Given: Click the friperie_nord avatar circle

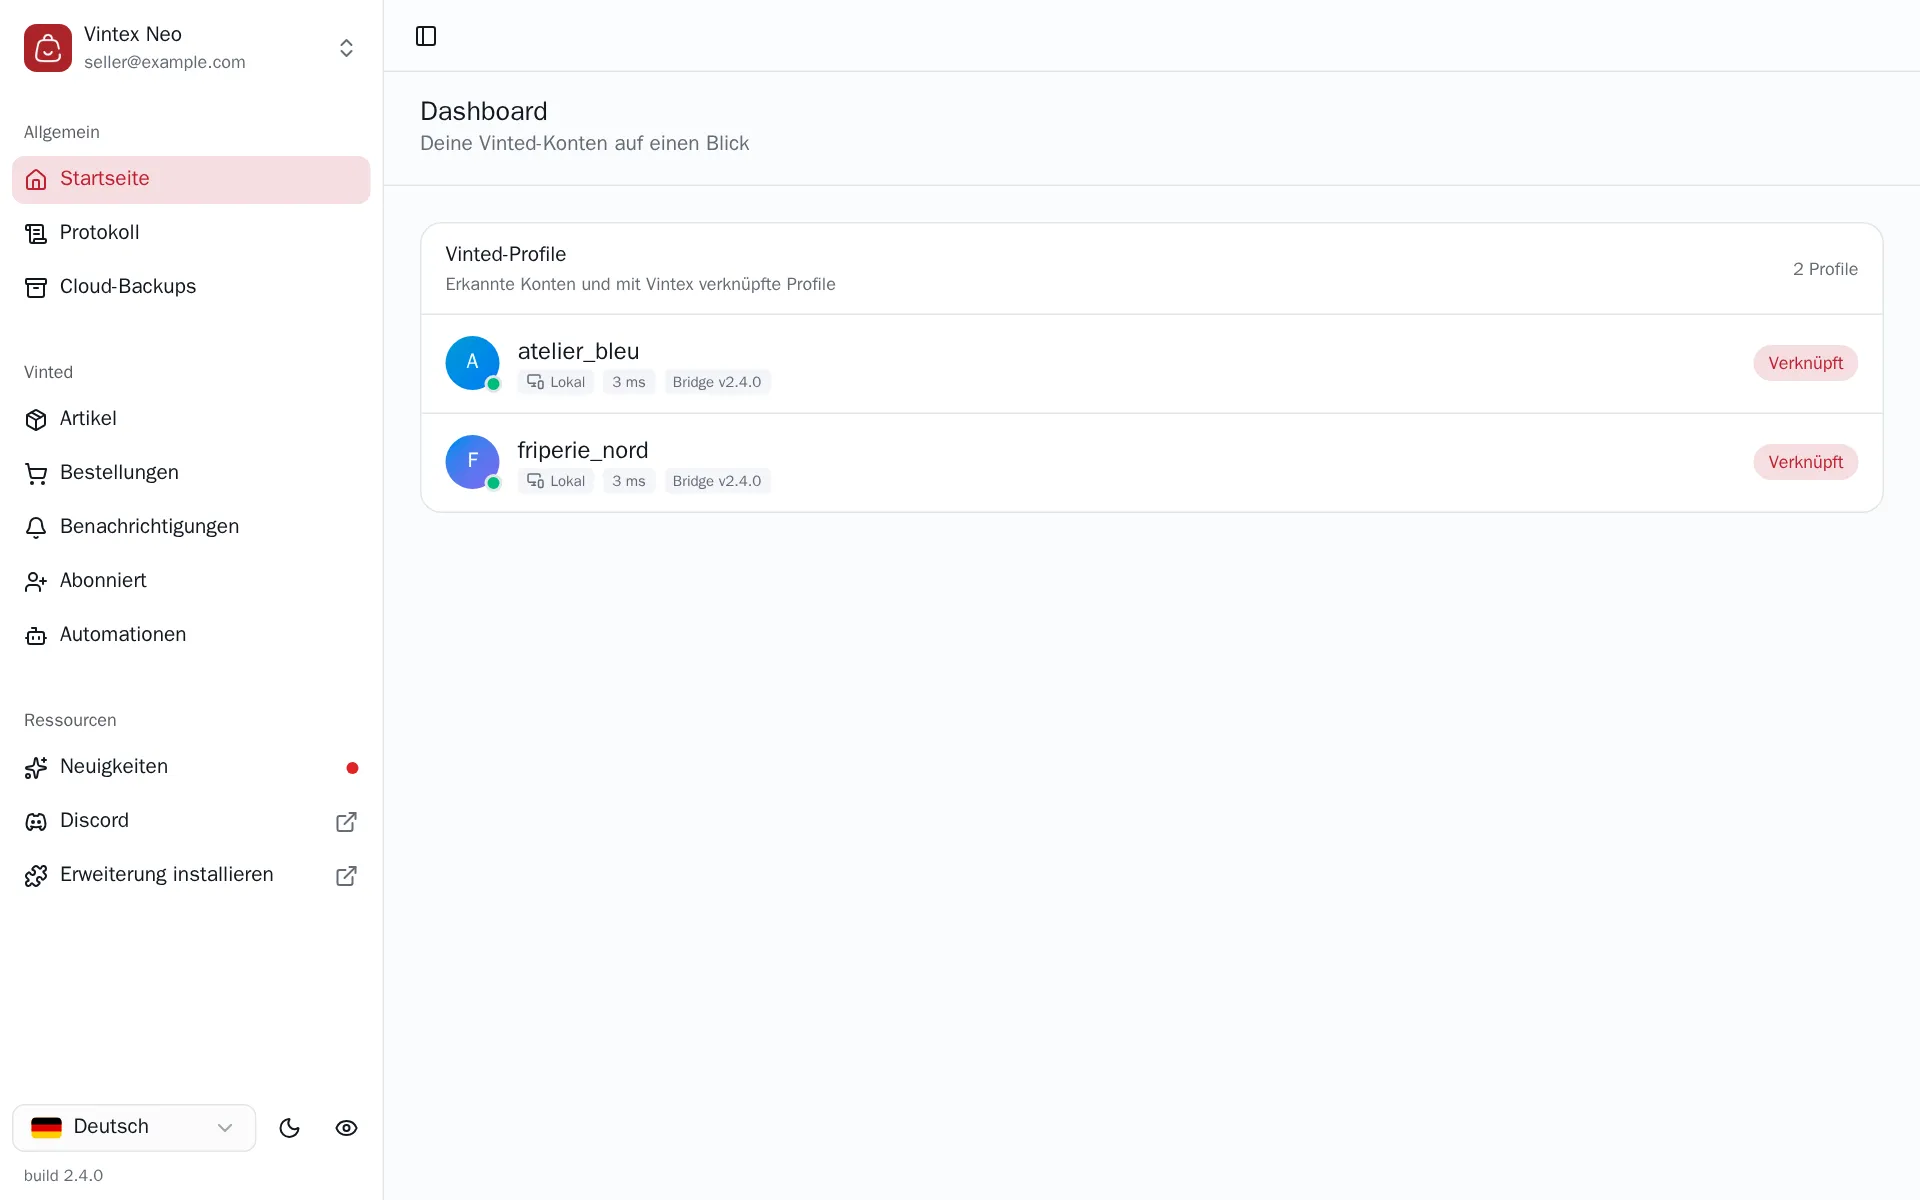Looking at the screenshot, I should 472,462.
